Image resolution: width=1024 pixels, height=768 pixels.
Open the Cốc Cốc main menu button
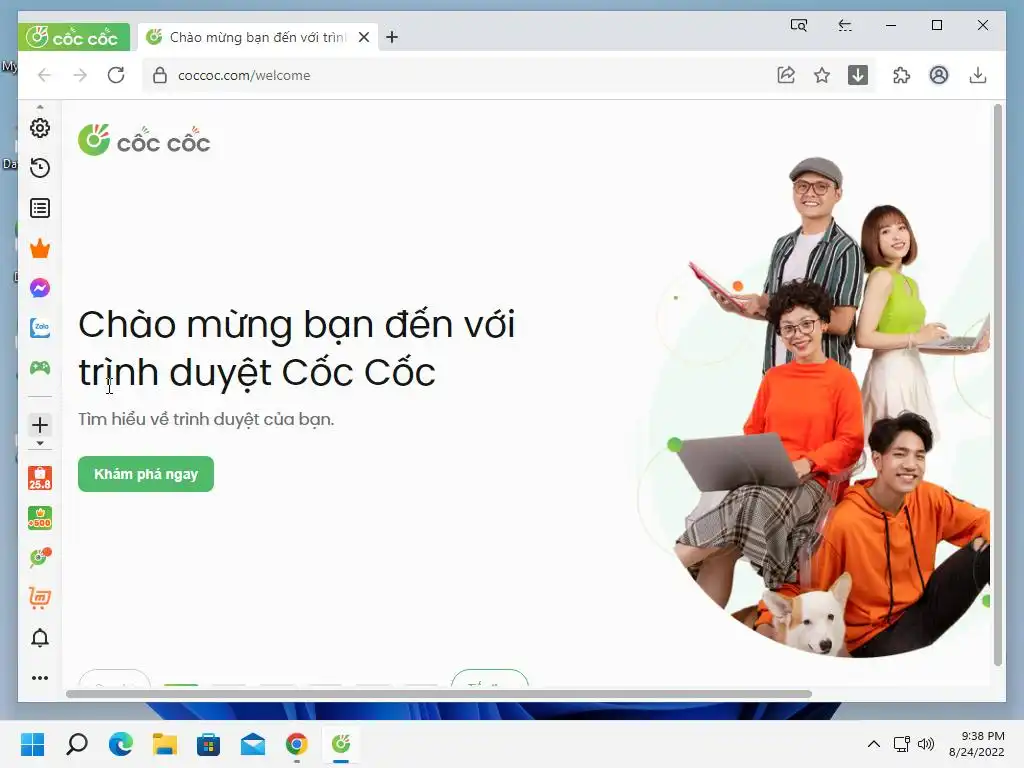pyautogui.click(x=73, y=37)
